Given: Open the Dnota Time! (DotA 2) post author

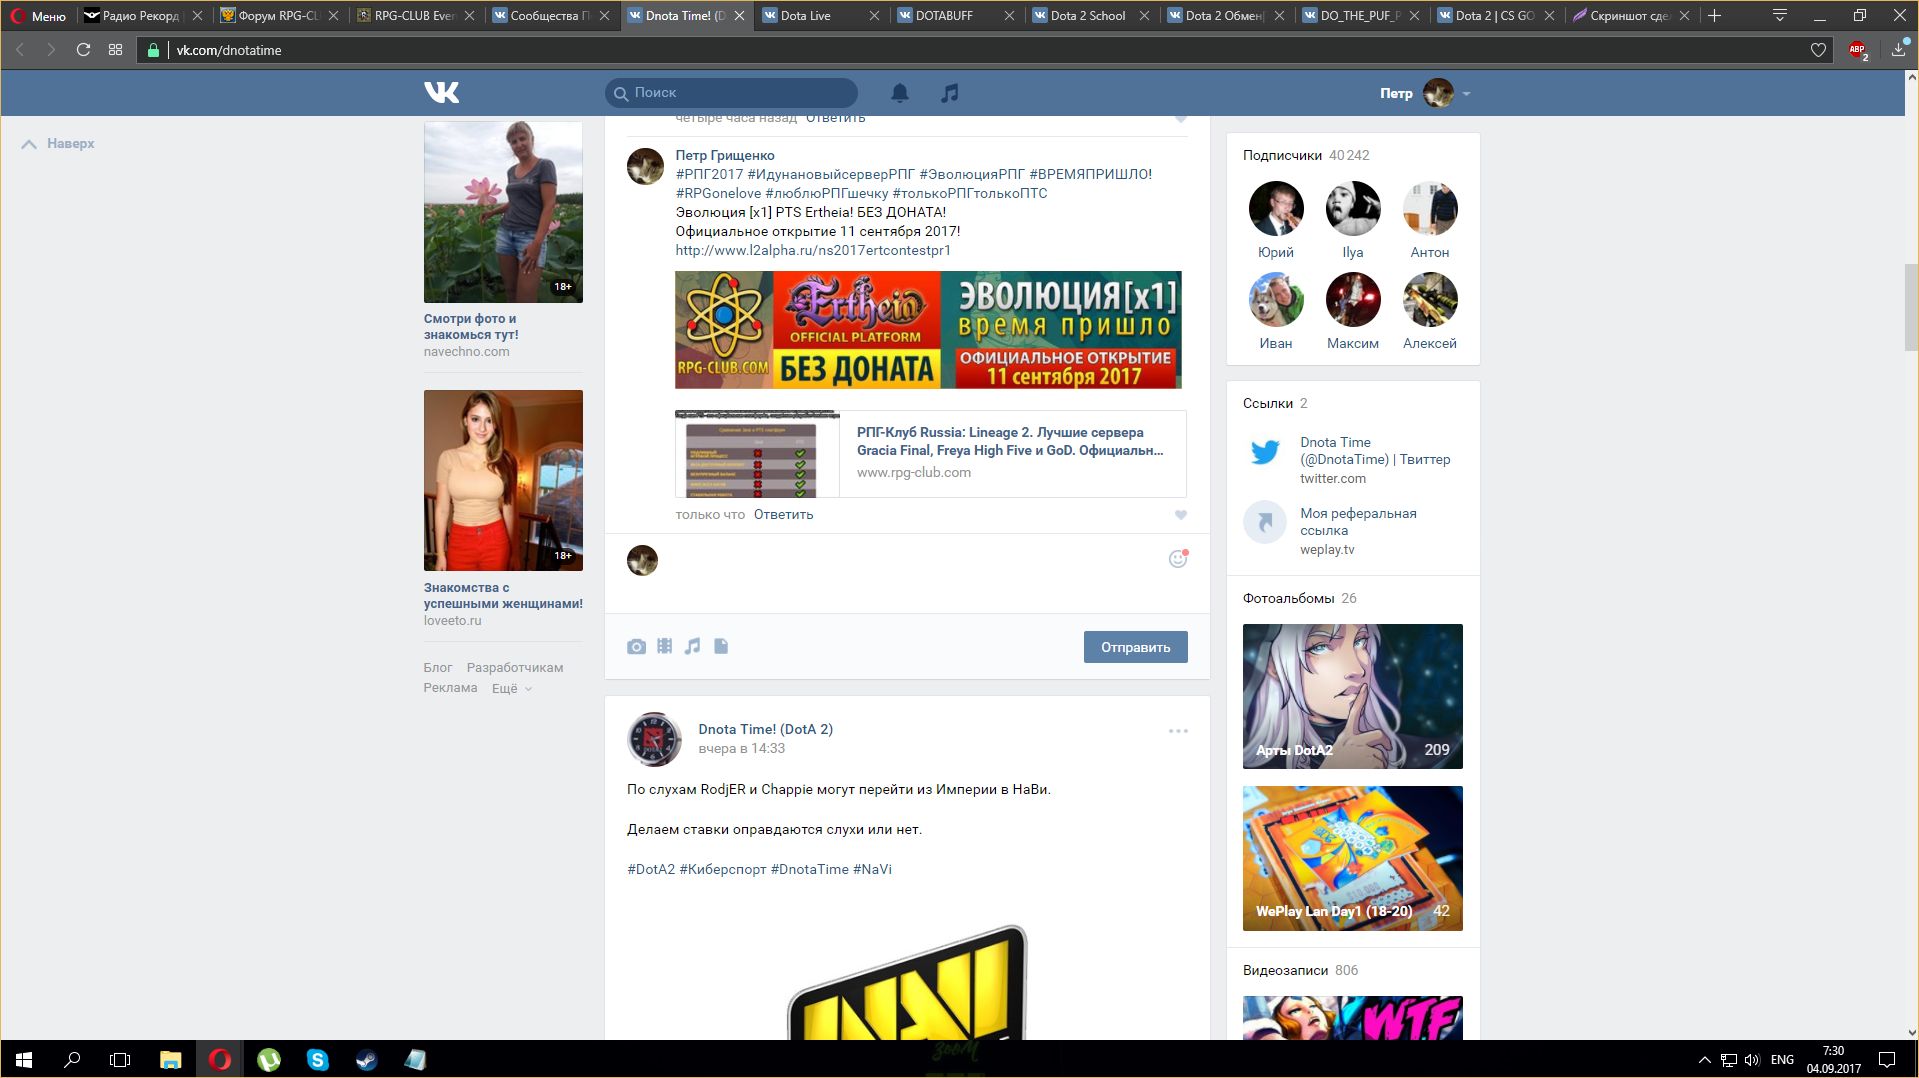Looking at the screenshot, I should click(x=765, y=729).
